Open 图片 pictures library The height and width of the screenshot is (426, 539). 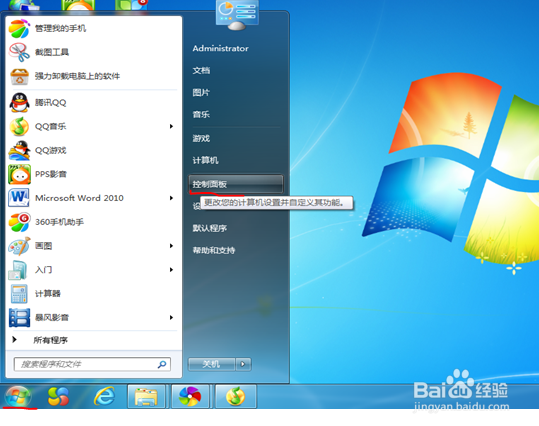coord(201,92)
